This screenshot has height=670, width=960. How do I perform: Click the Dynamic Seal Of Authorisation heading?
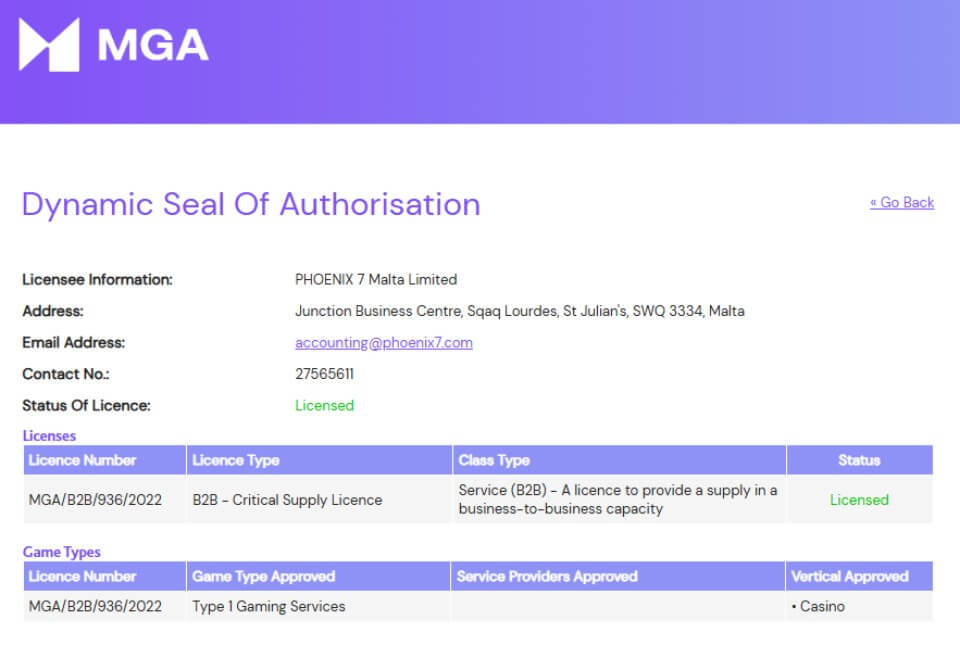click(x=251, y=204)
